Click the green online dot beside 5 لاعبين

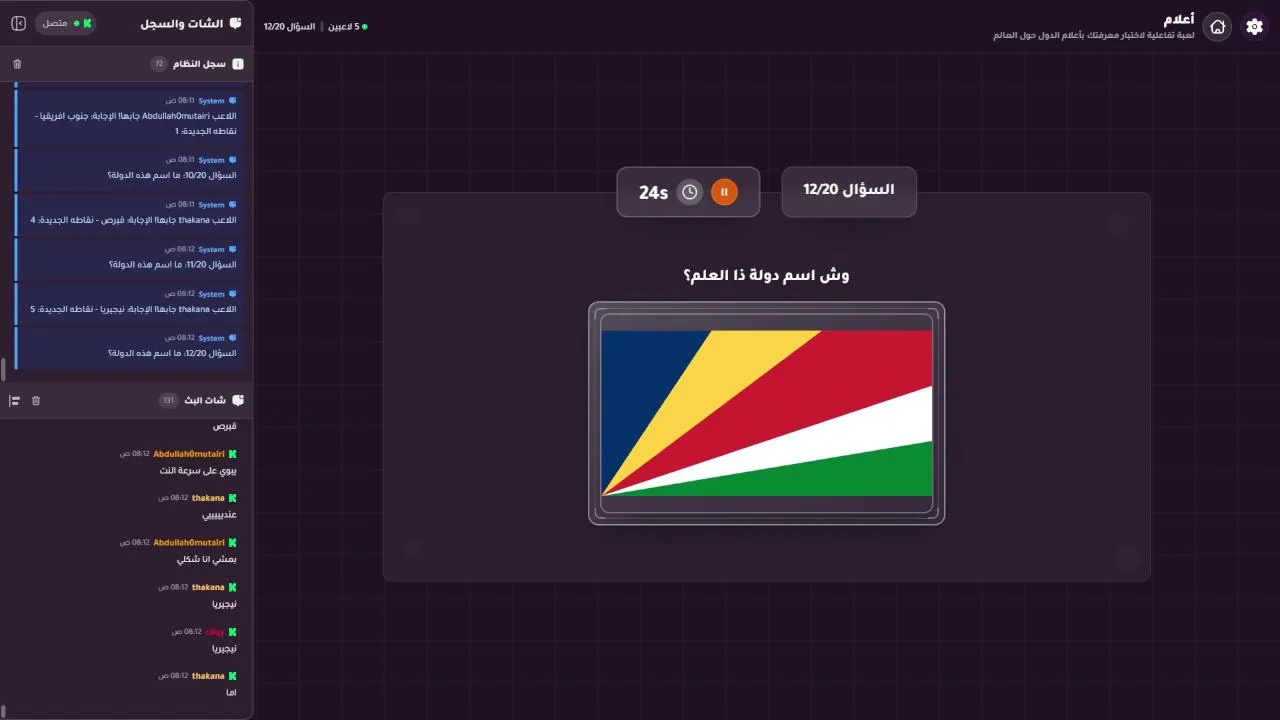(364, 26)
